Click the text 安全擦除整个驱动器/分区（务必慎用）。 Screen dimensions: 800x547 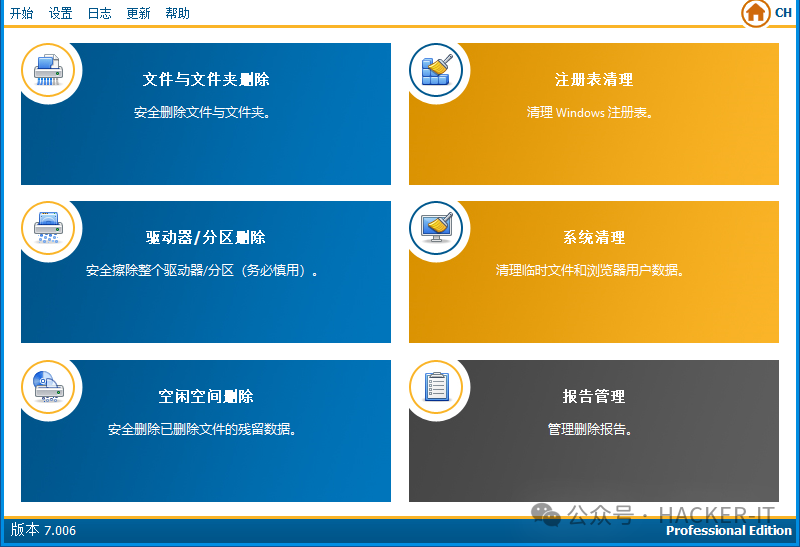(x=202, y=270)
